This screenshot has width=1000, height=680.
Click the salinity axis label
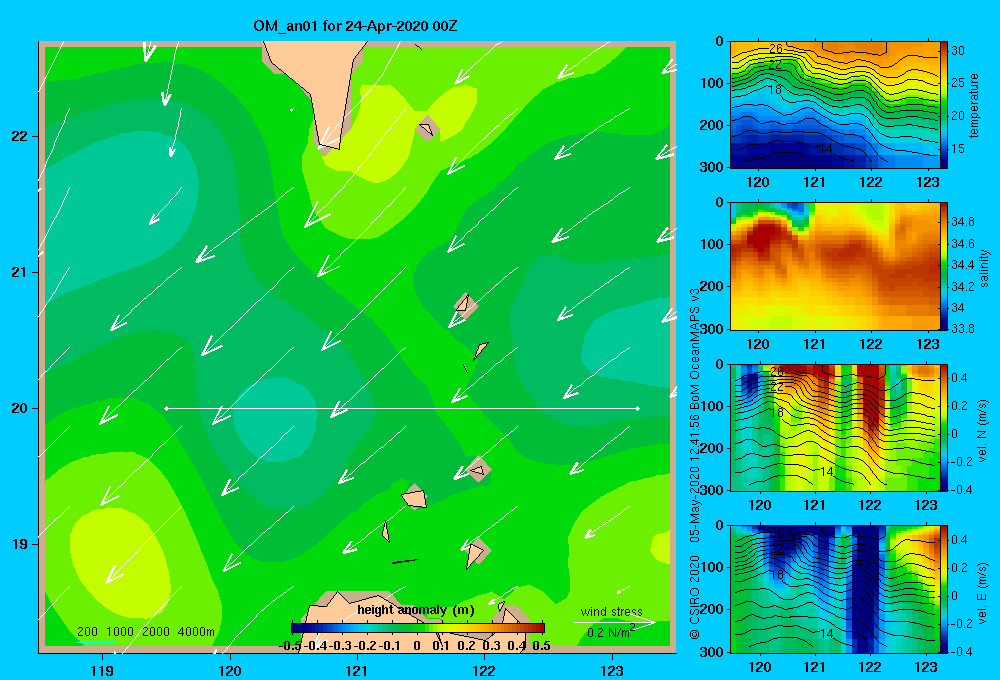click(984, 268)
